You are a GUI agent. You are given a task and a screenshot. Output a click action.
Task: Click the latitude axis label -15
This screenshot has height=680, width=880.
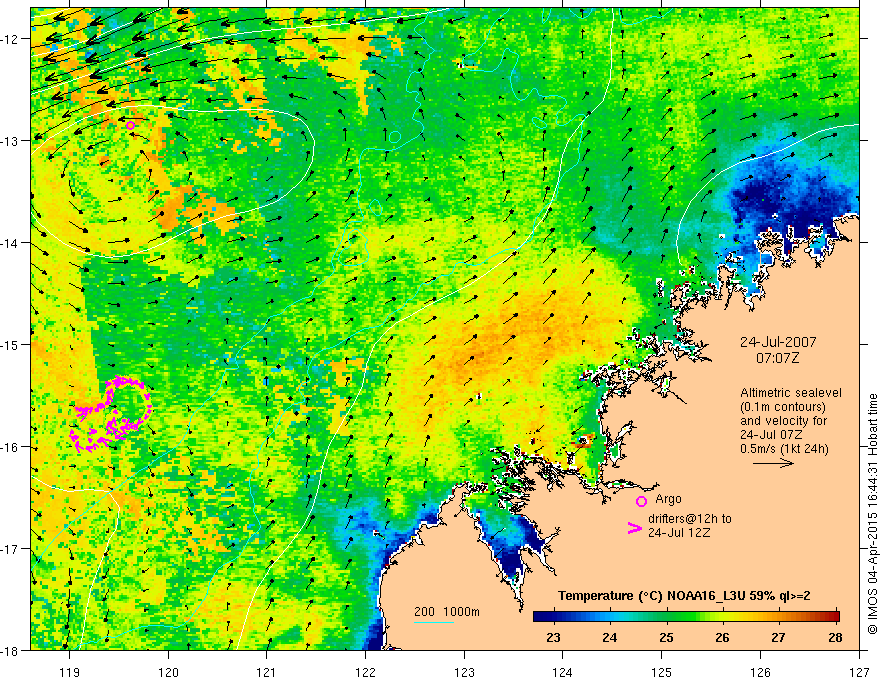coord(11,344)
